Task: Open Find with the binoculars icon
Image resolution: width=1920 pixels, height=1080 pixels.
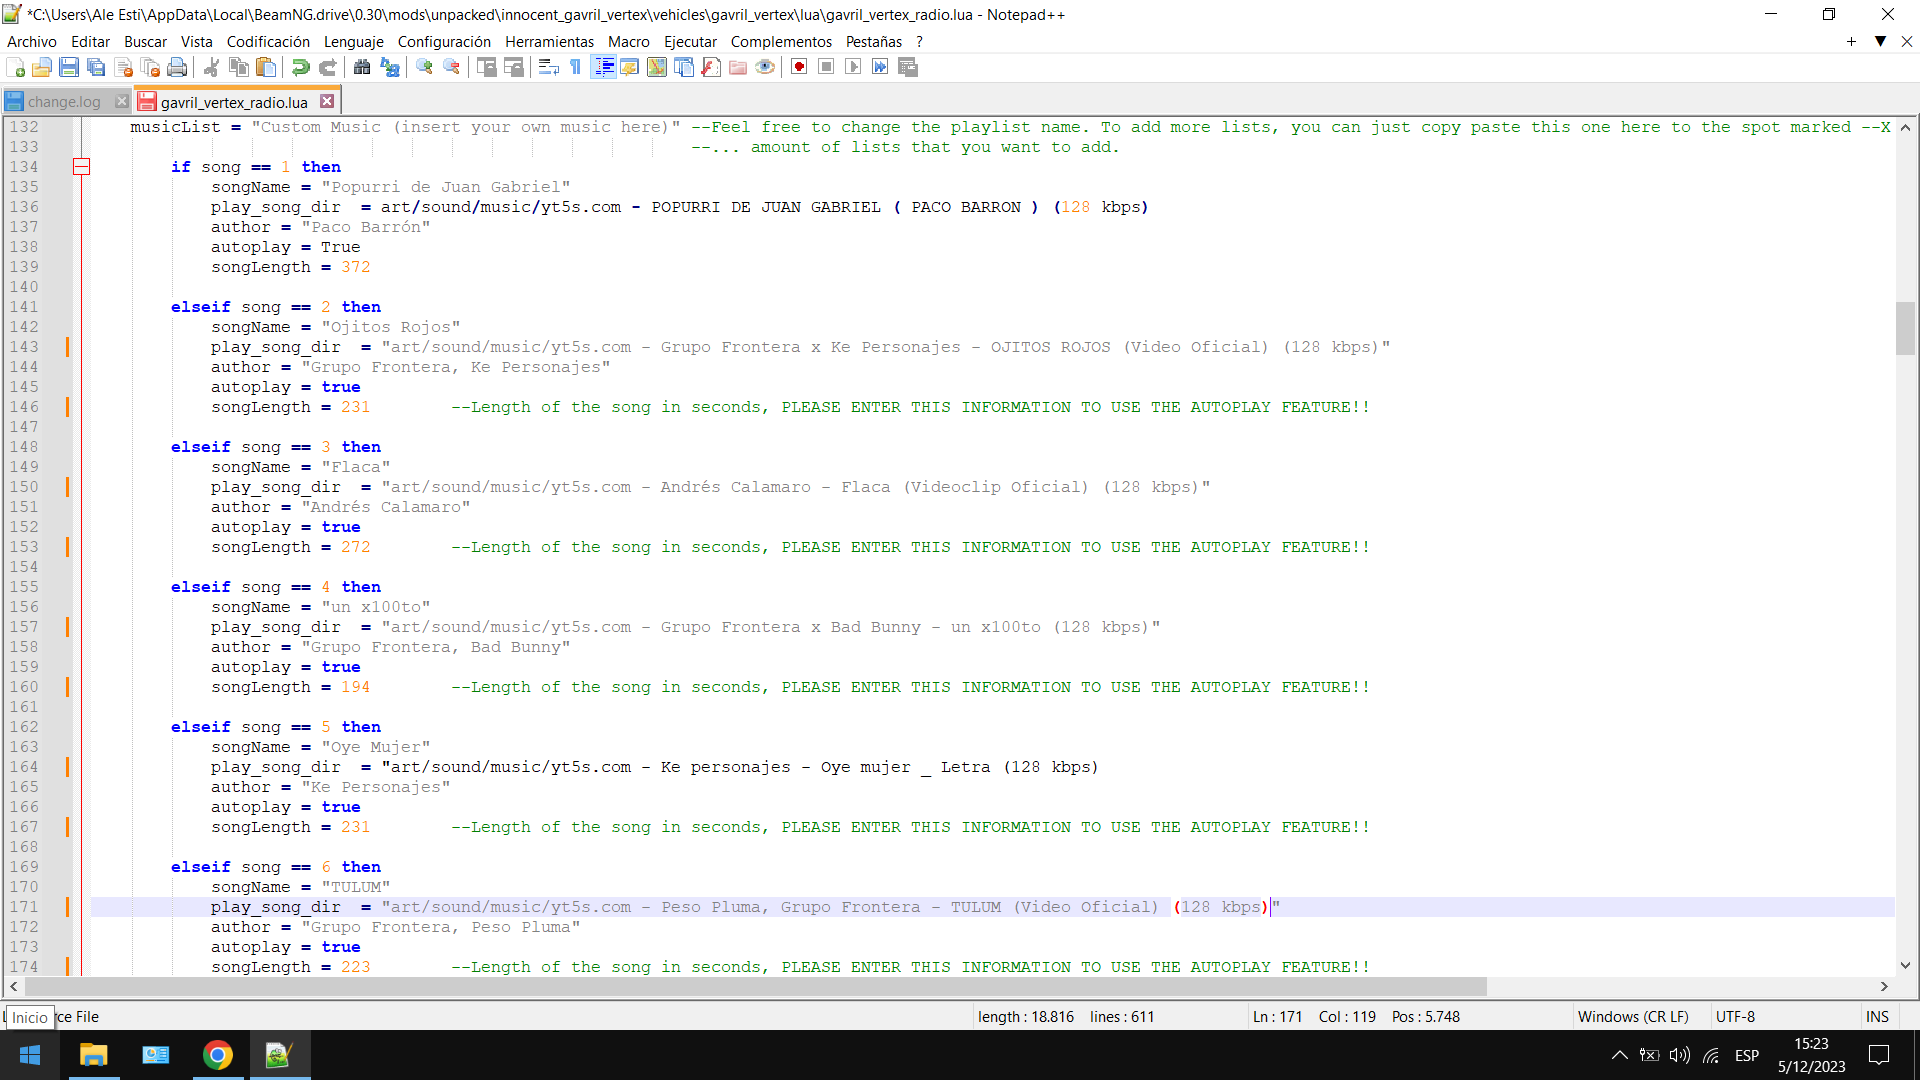Action: pyautogui.click(x=362, y=67)
